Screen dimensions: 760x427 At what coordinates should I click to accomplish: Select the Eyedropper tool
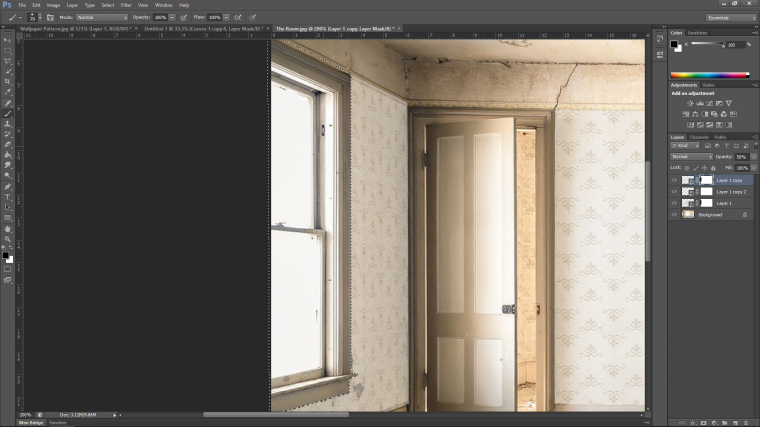pyautogui.click(x=7, y=92)
